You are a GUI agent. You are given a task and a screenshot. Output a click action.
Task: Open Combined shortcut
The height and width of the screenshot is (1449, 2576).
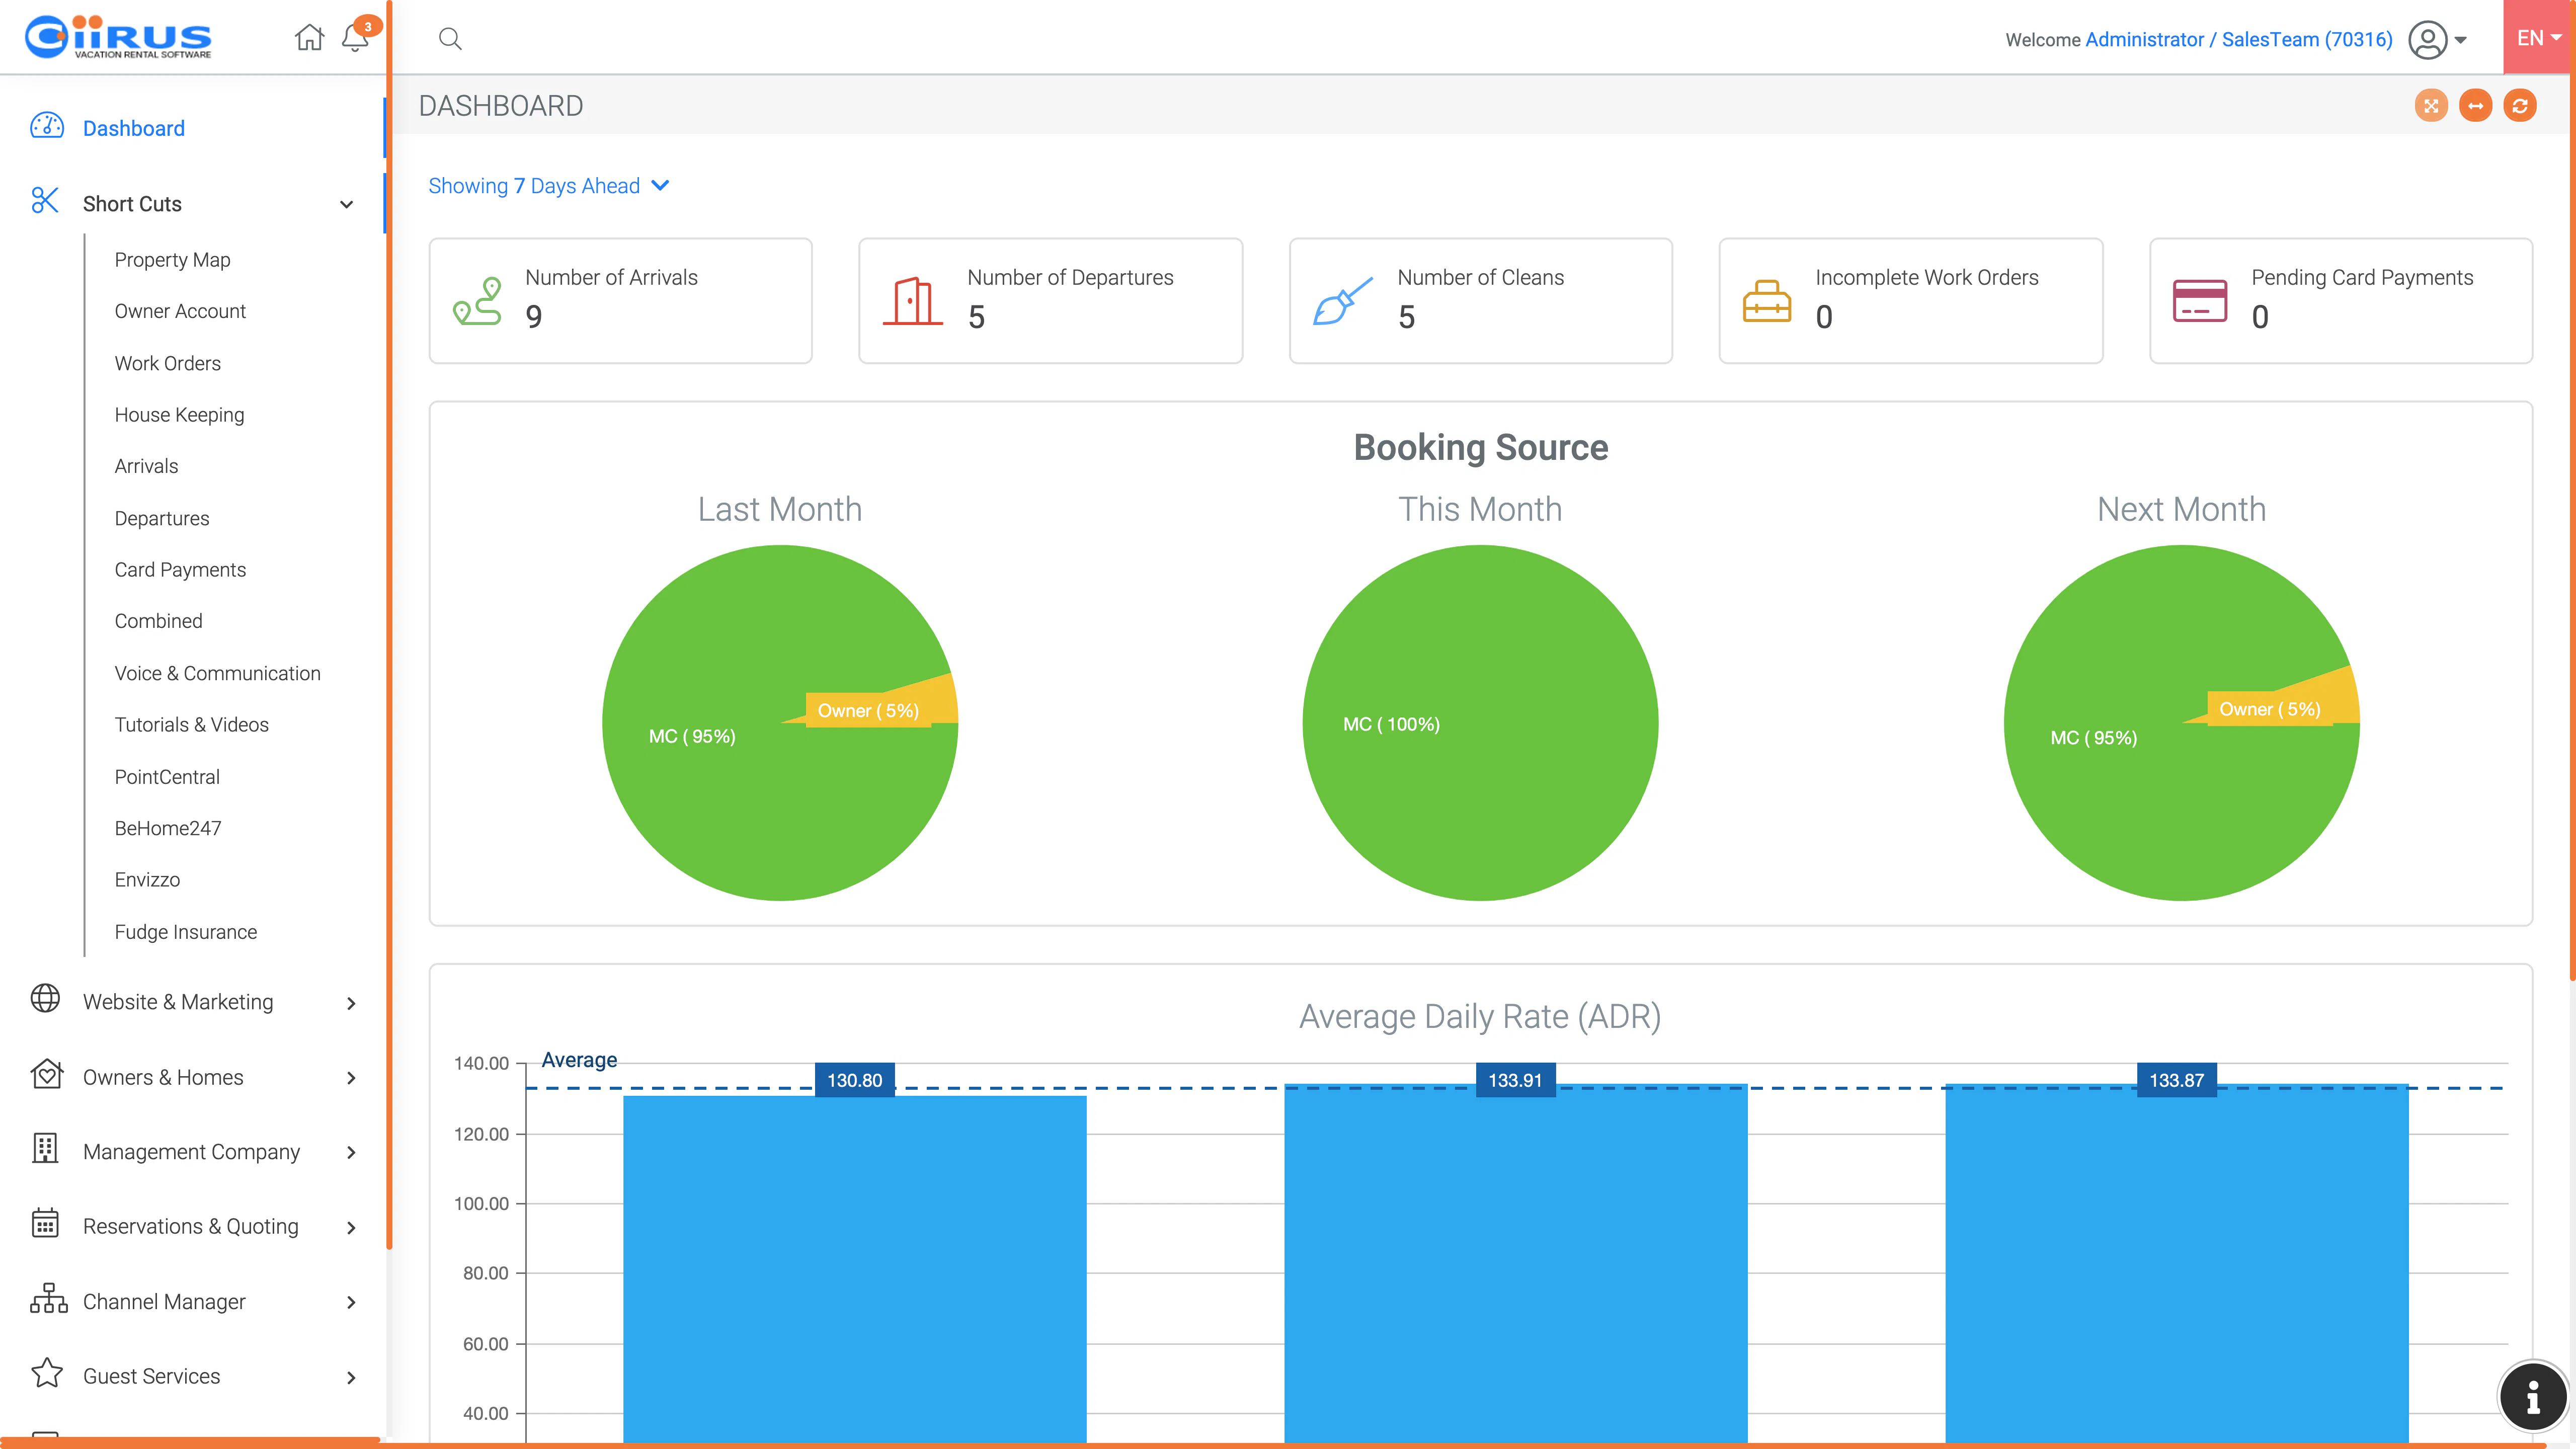158,621
